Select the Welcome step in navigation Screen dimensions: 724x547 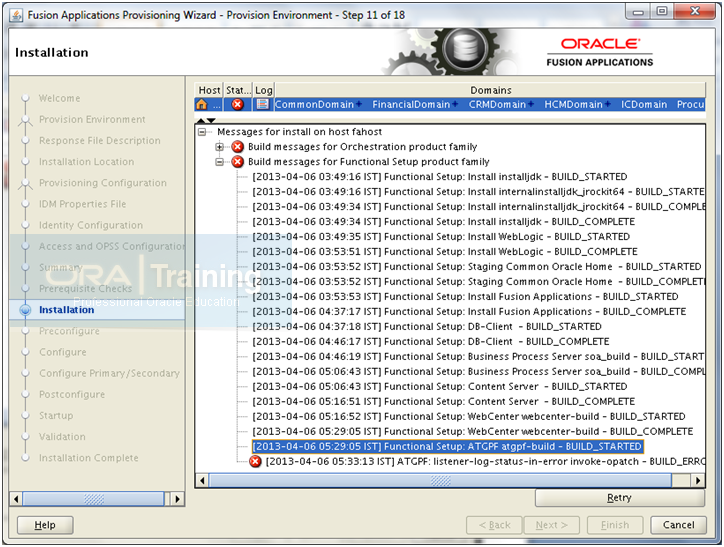click(x=59, y=98)
